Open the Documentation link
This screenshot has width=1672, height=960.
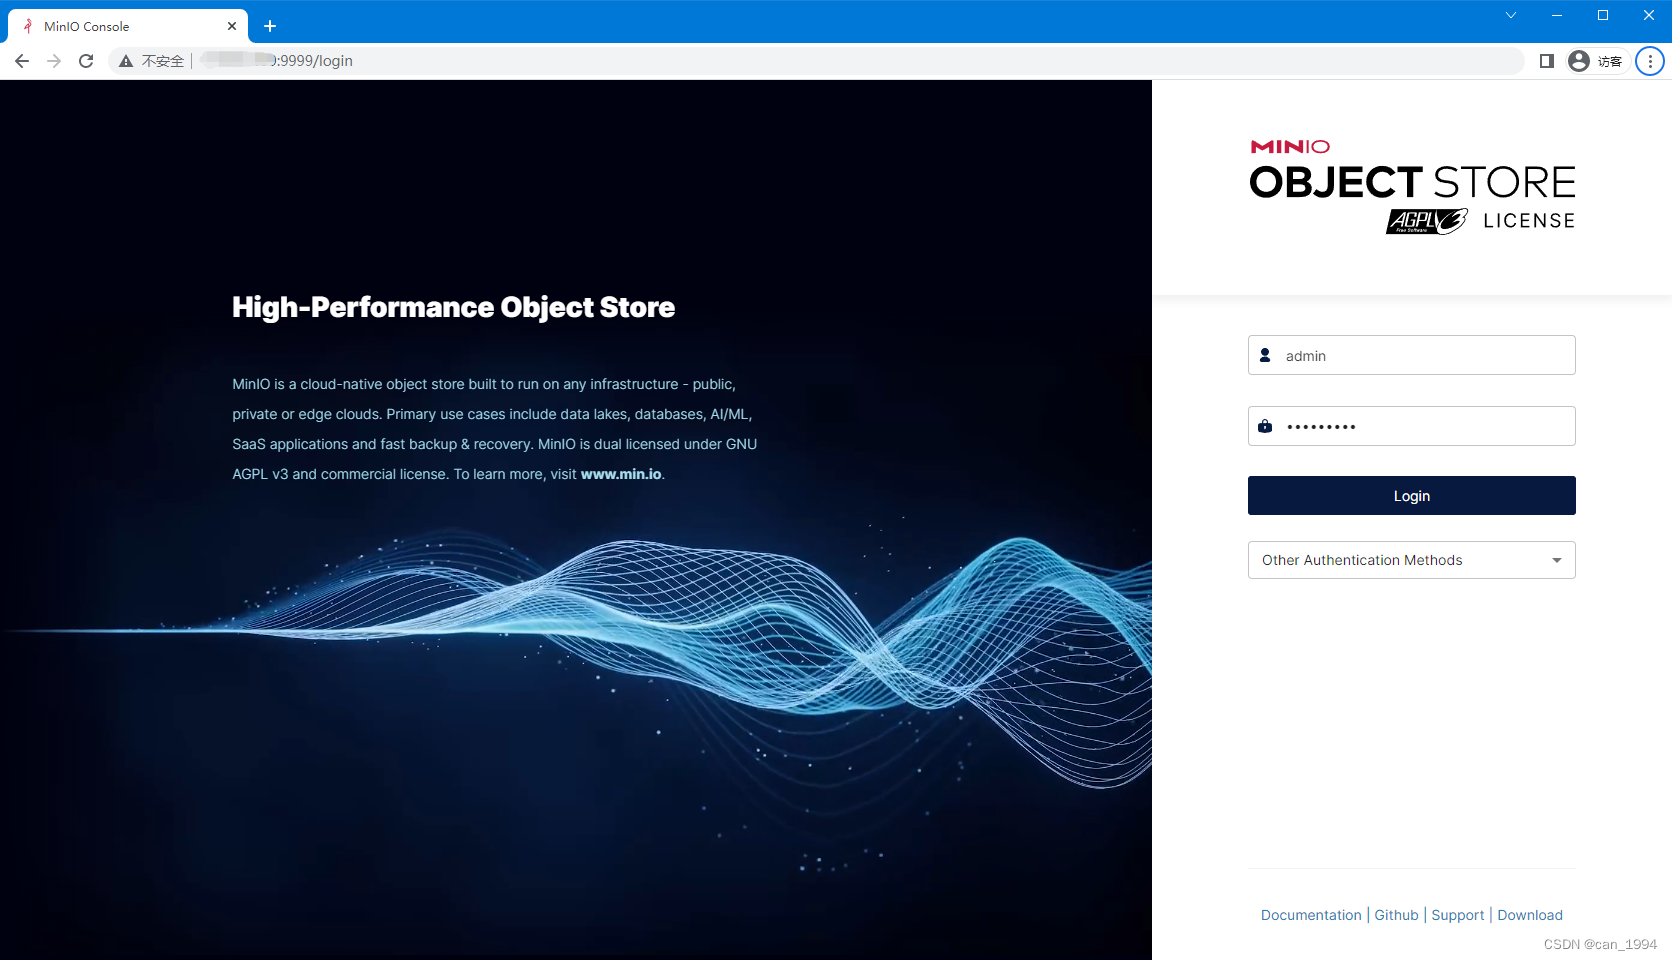(x=1311, y=915)
